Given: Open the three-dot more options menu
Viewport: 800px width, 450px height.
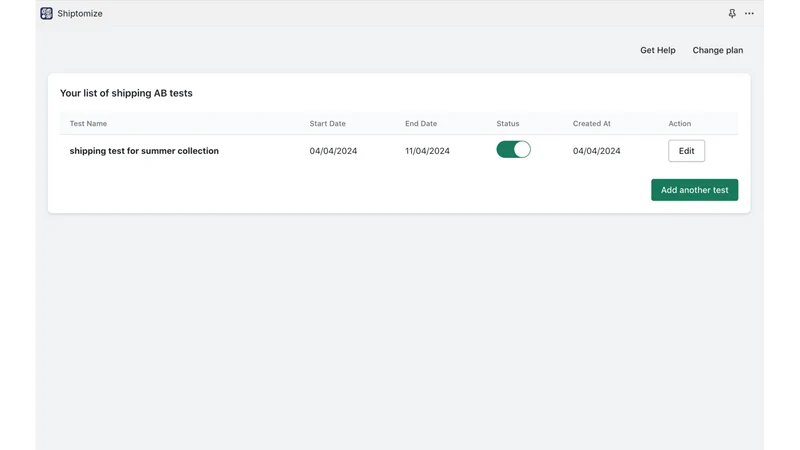Looking at the screenshot, I should pos(749,14).
